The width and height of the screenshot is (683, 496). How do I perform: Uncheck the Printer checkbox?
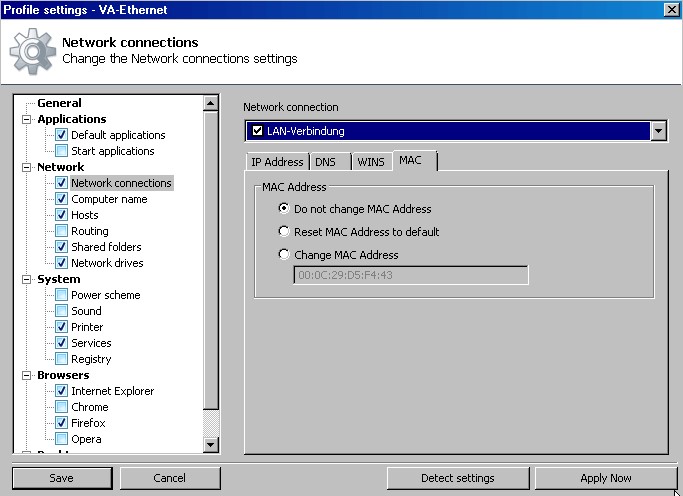pyautogui.click(x=61, y=327)
